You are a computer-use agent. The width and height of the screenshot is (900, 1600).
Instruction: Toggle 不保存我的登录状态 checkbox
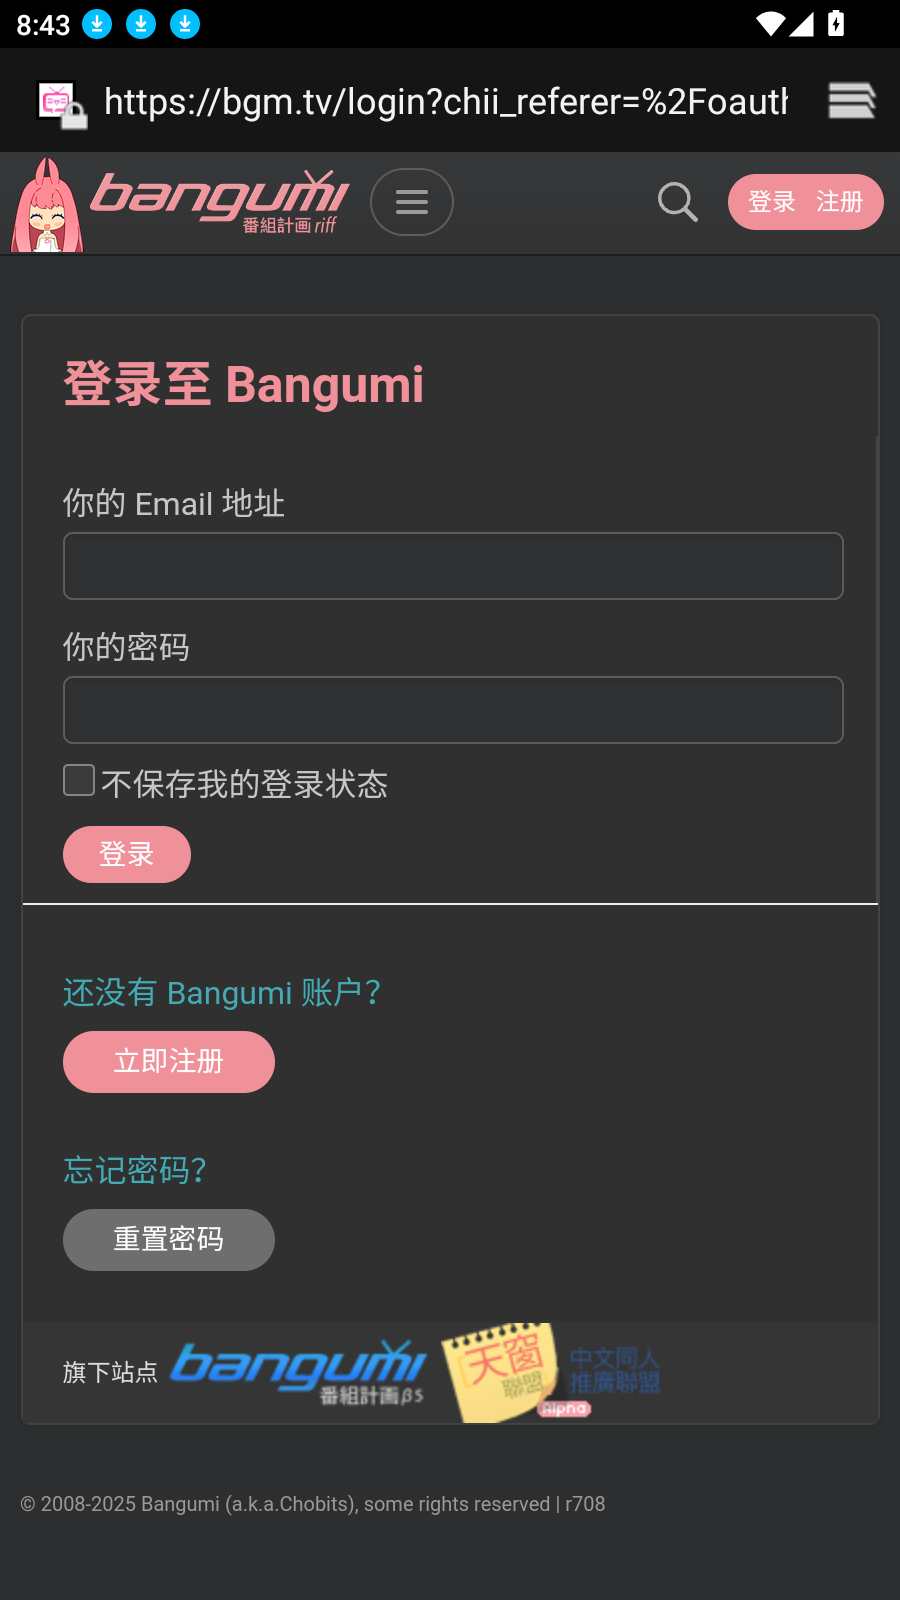tap(79, 781)
